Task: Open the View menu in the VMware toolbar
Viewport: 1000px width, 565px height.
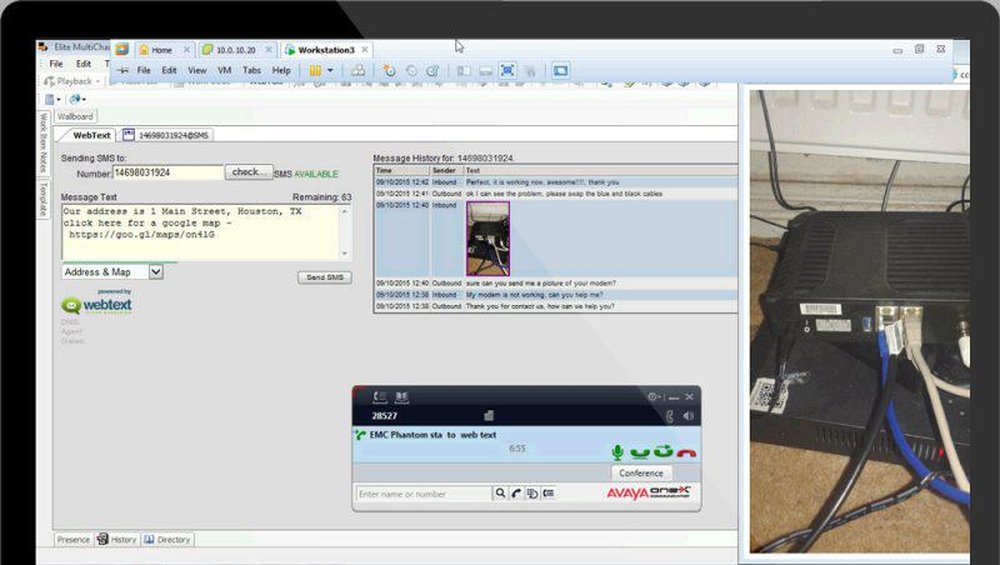Action: coord(196,70)
